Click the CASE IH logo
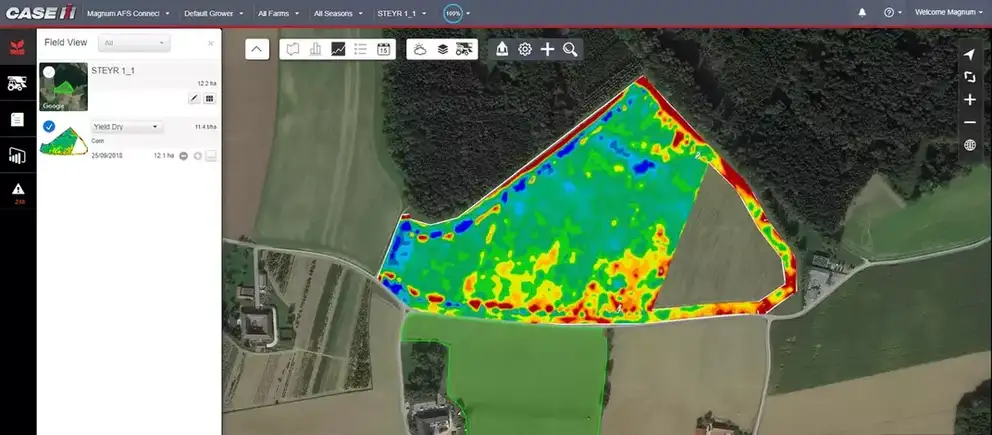This screenshot has height=435, width=992. [40, 13]
